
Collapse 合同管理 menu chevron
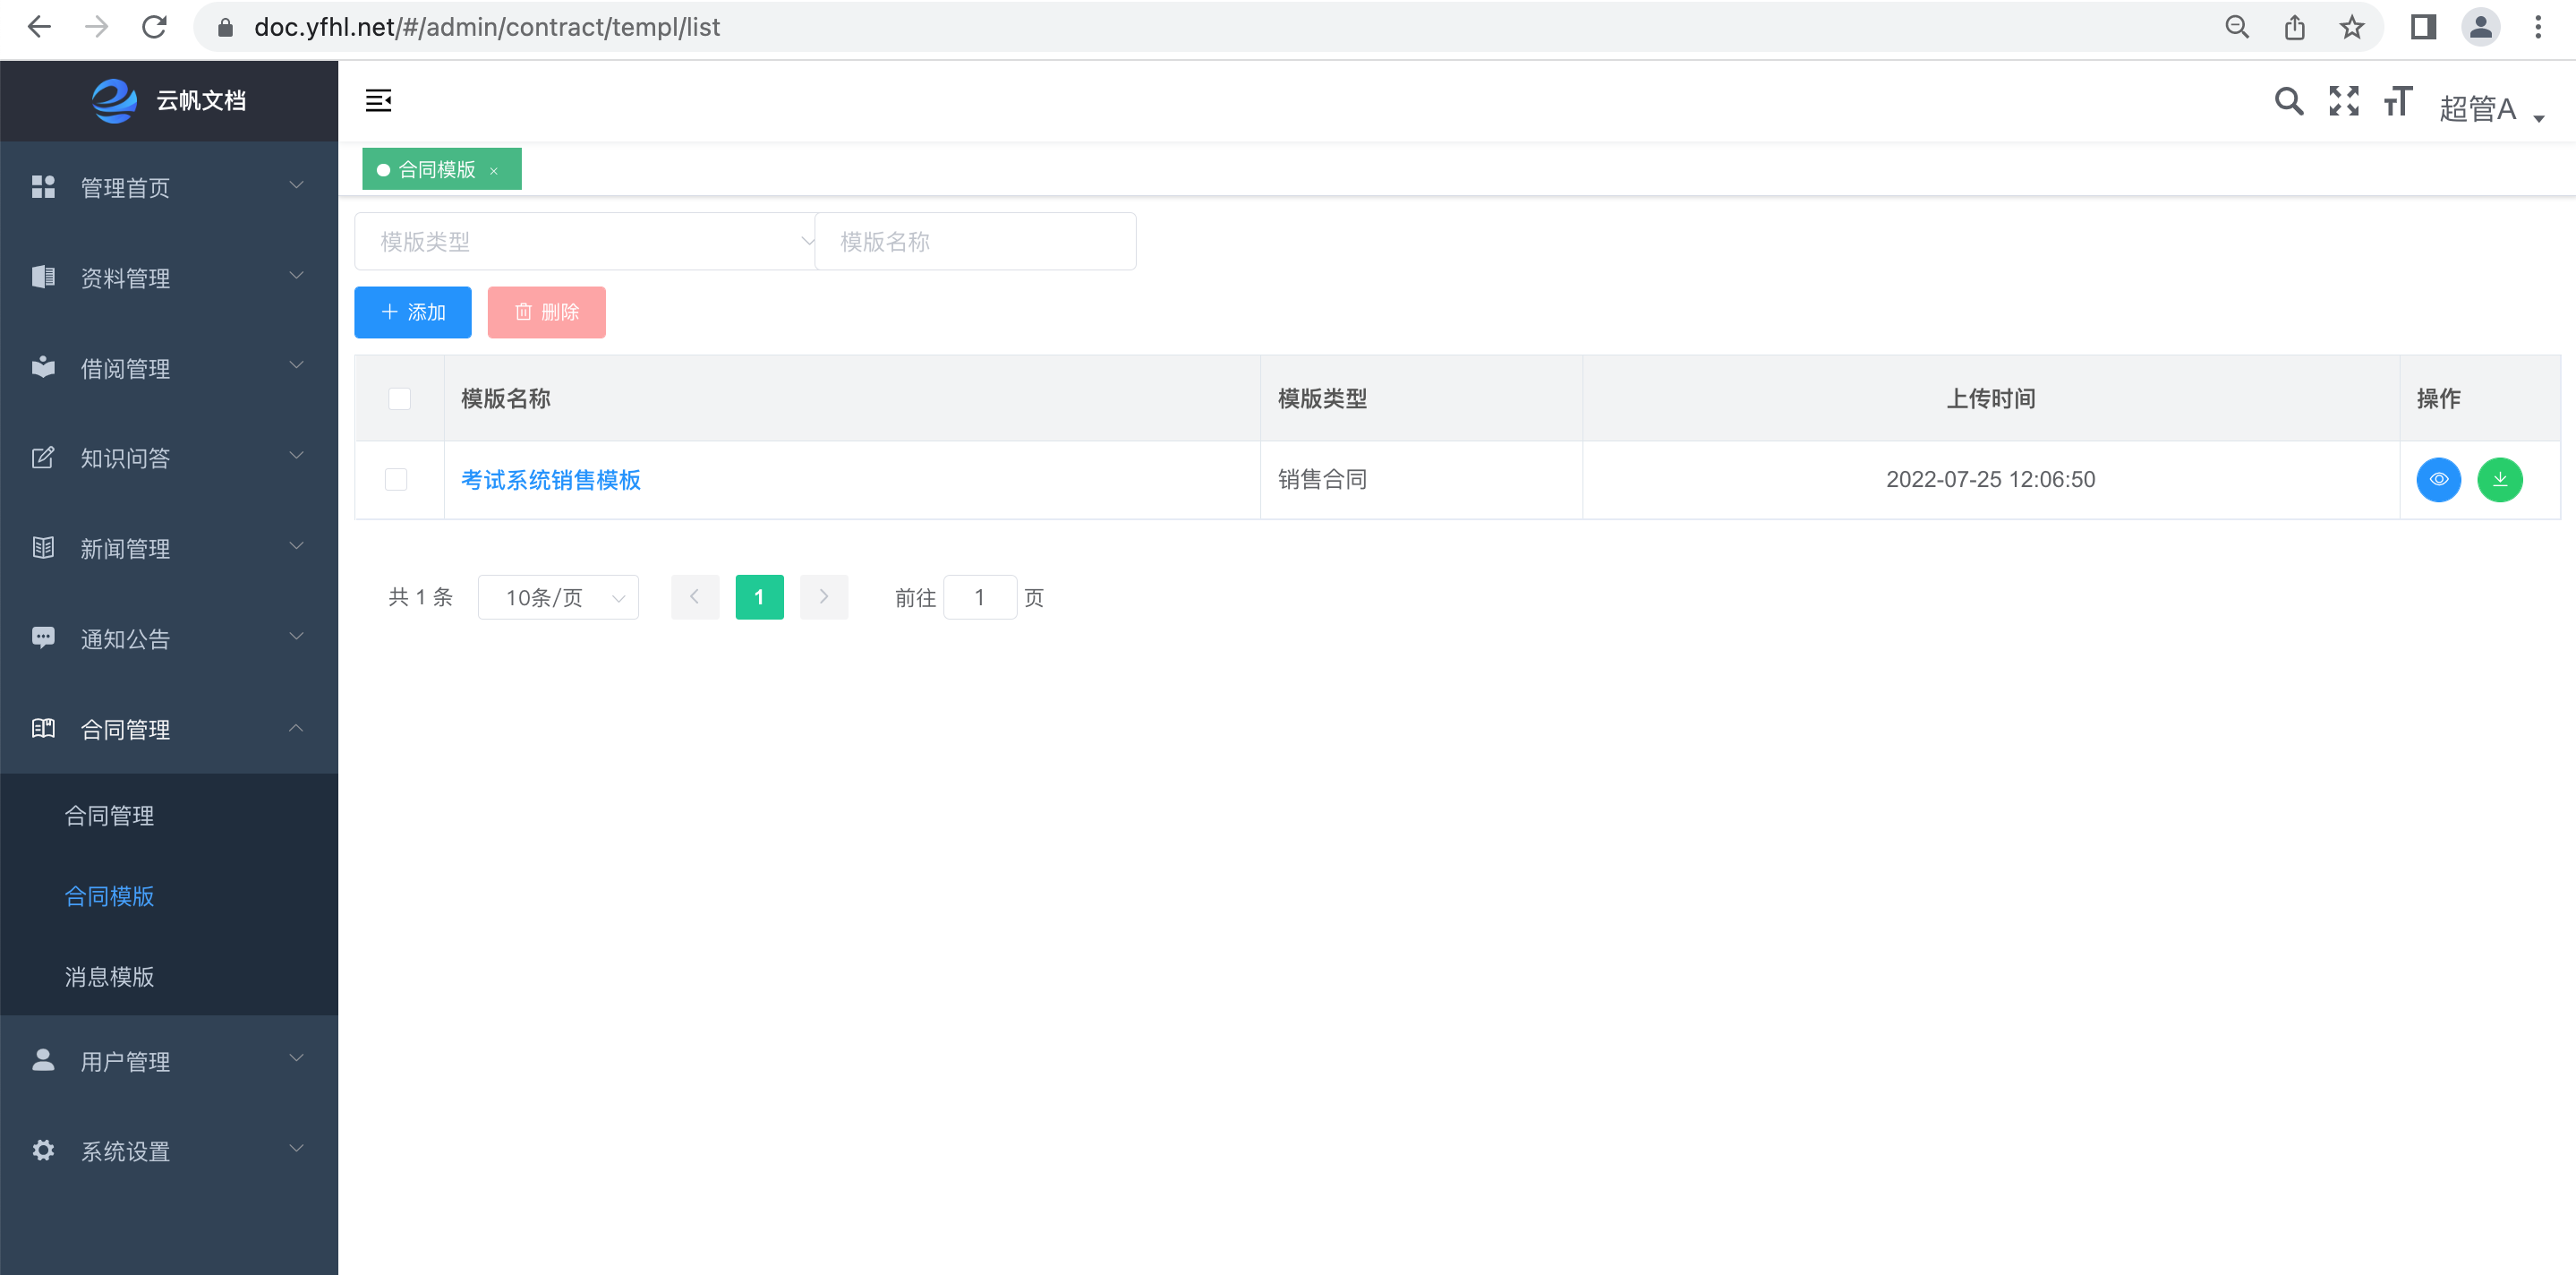296,727
